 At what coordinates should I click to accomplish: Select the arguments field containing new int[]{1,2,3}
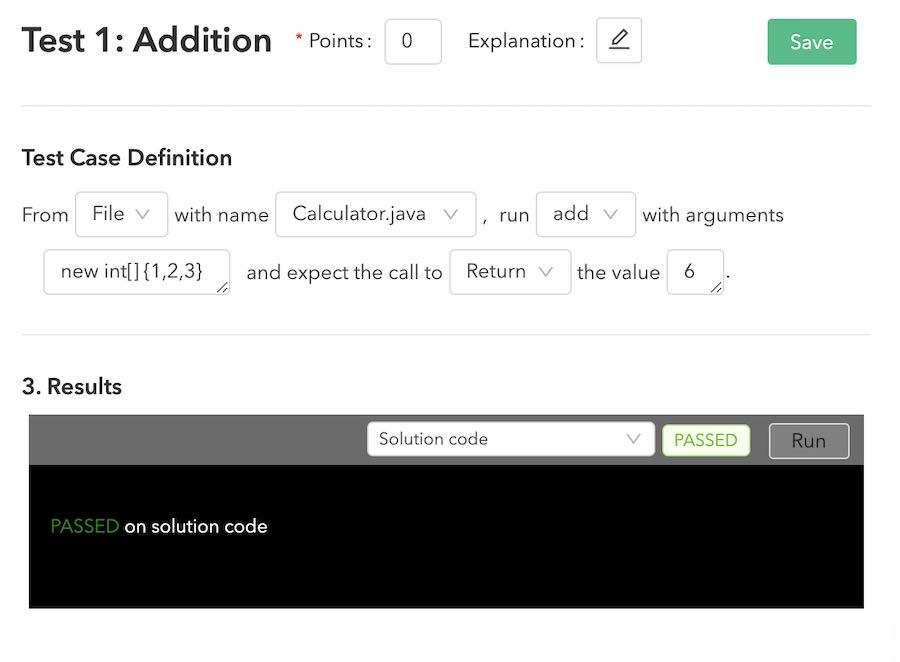136,271
